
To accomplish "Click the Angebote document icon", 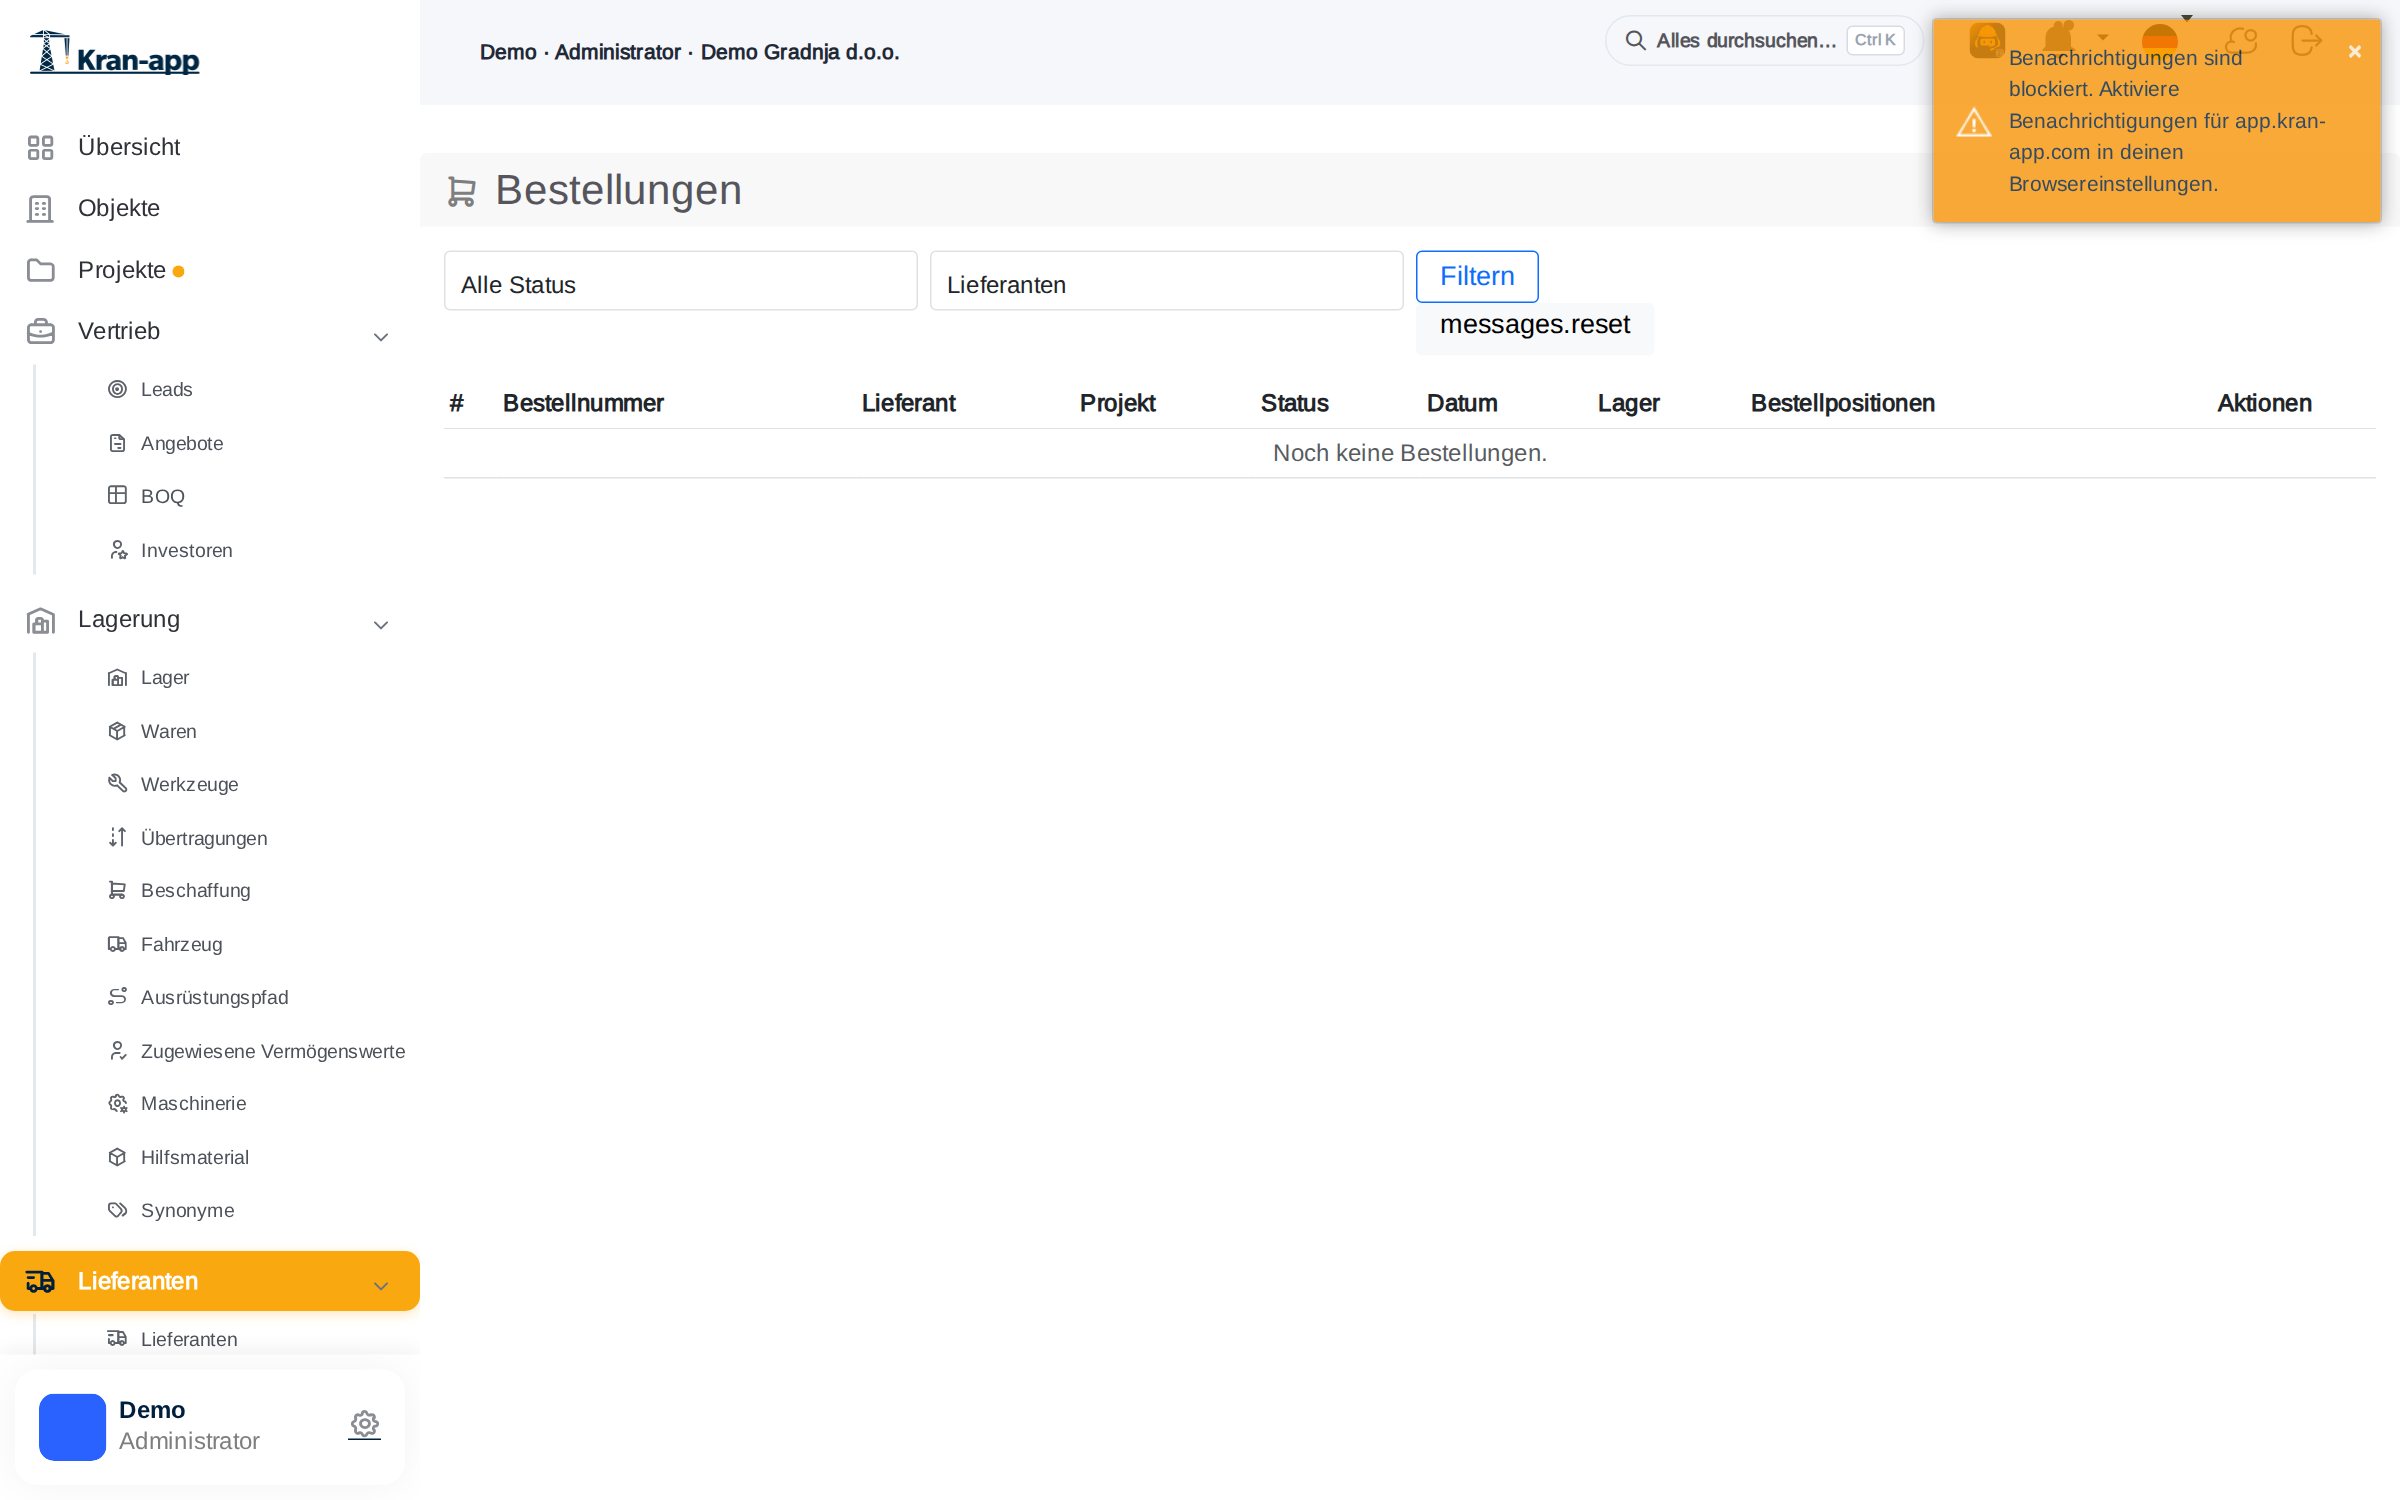I will (117, 443).
